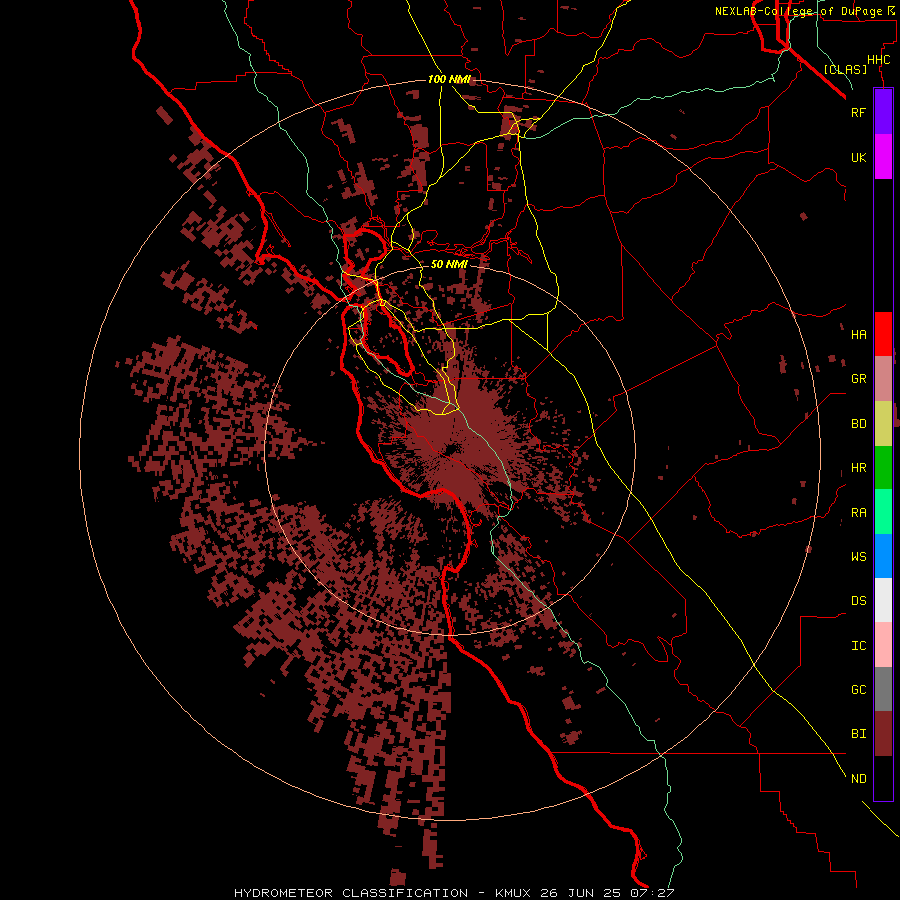Click the WS legend label
Viewport: 900px width, 900px height.
[x=858, y=556]
